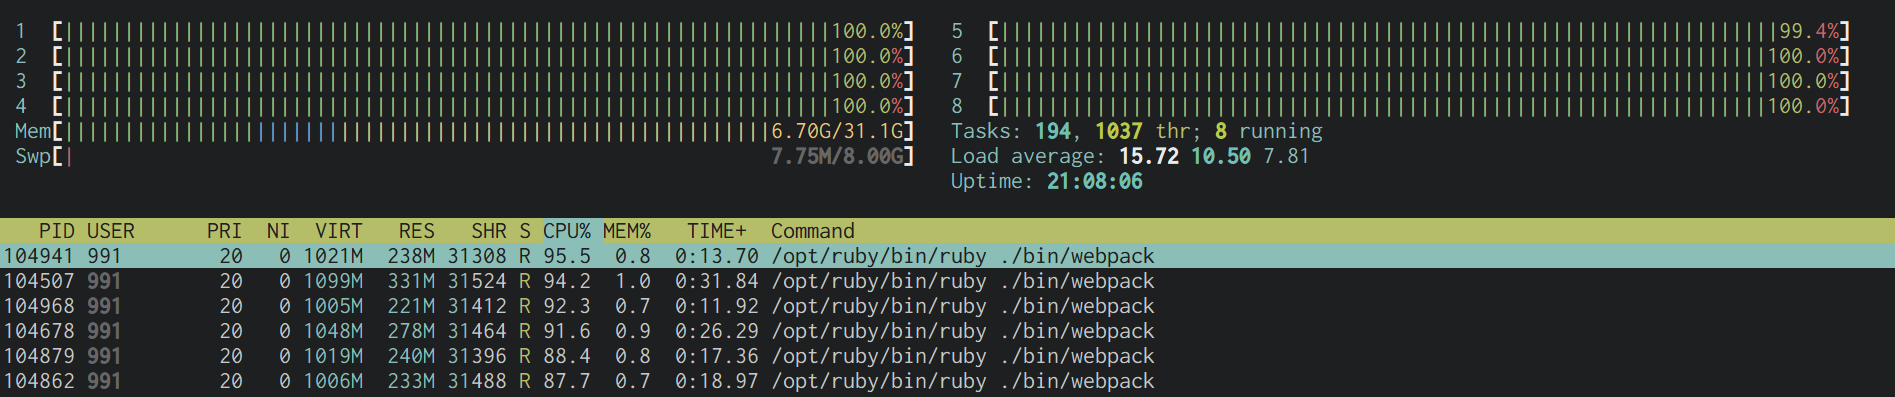Select process row with PID 104862
1895x397 pixels.
click(947, 381)
